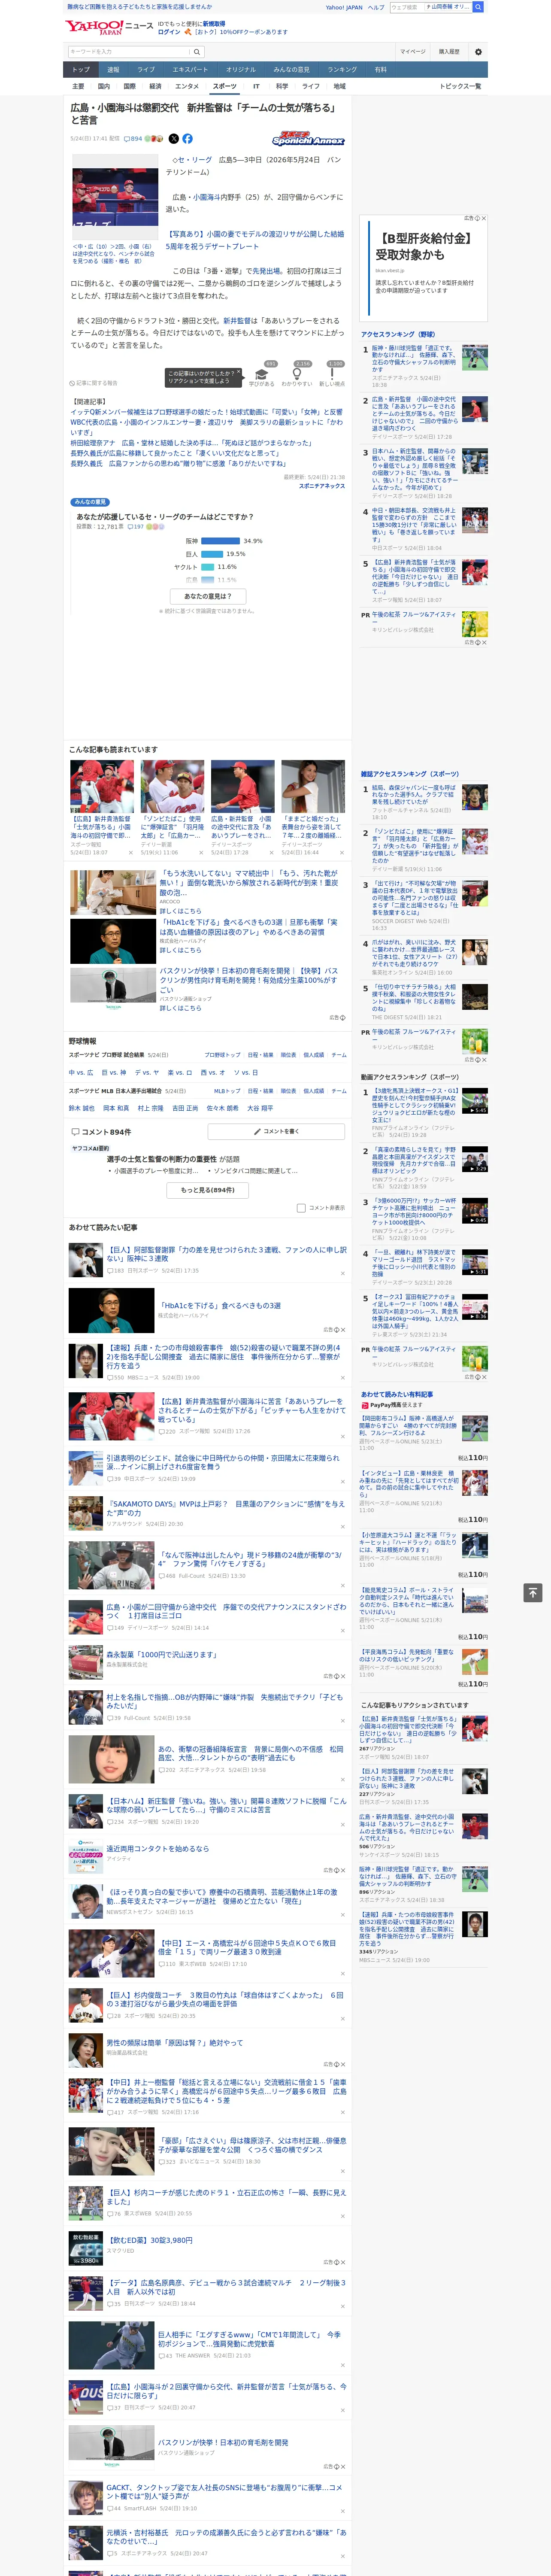Viewport: 551px width, 2576px height.
Task: Click the 巨人 19.5% poll bar
Action: (x=212, y=554)
